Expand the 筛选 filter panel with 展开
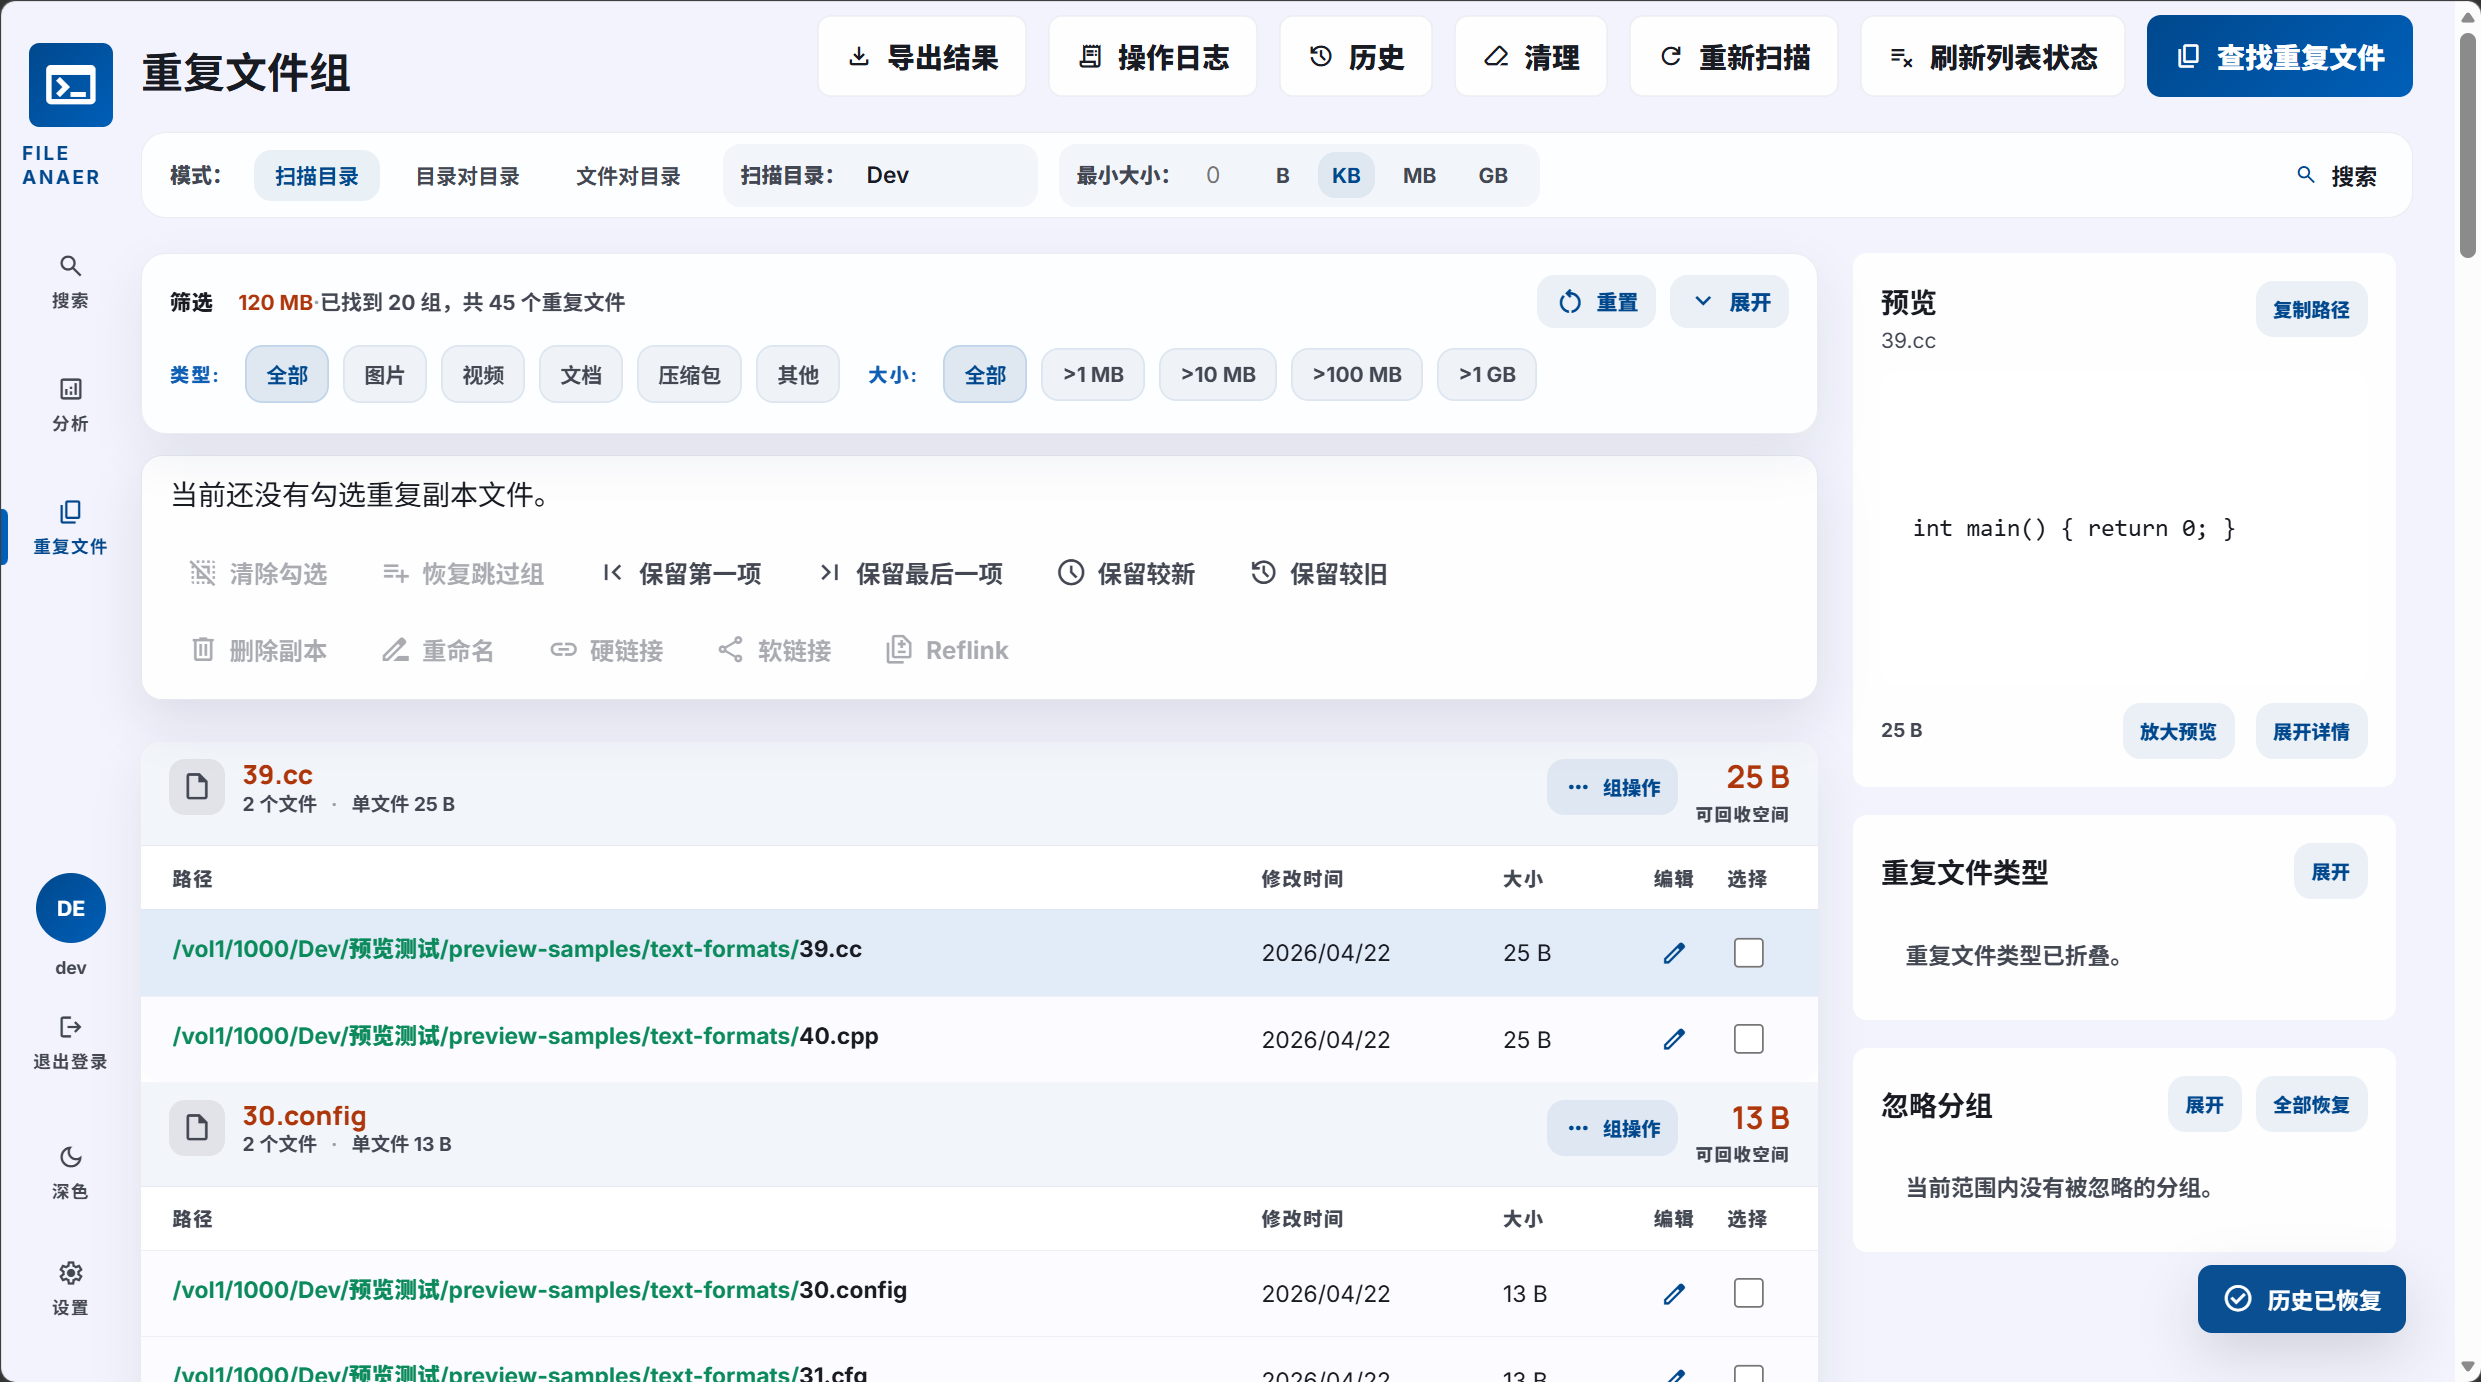Screen dimensions: 2481x1382 pos(1730,302)
